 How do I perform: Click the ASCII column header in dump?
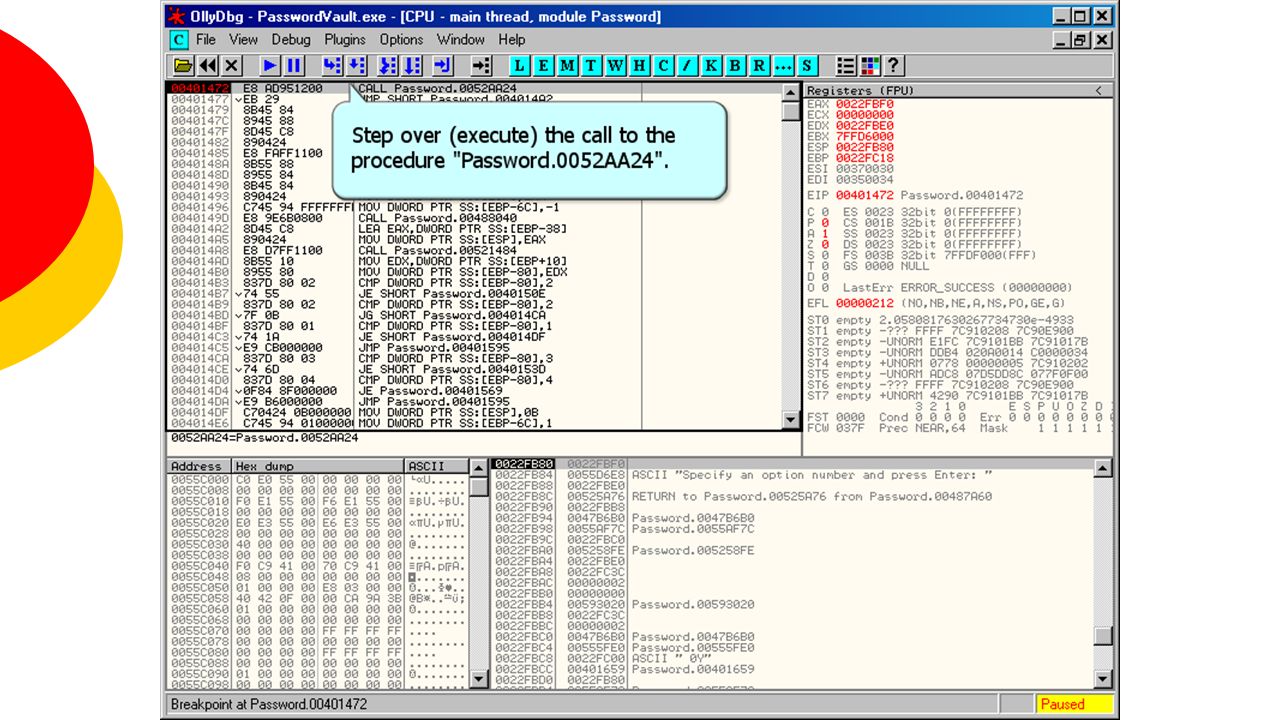(437, 466)
